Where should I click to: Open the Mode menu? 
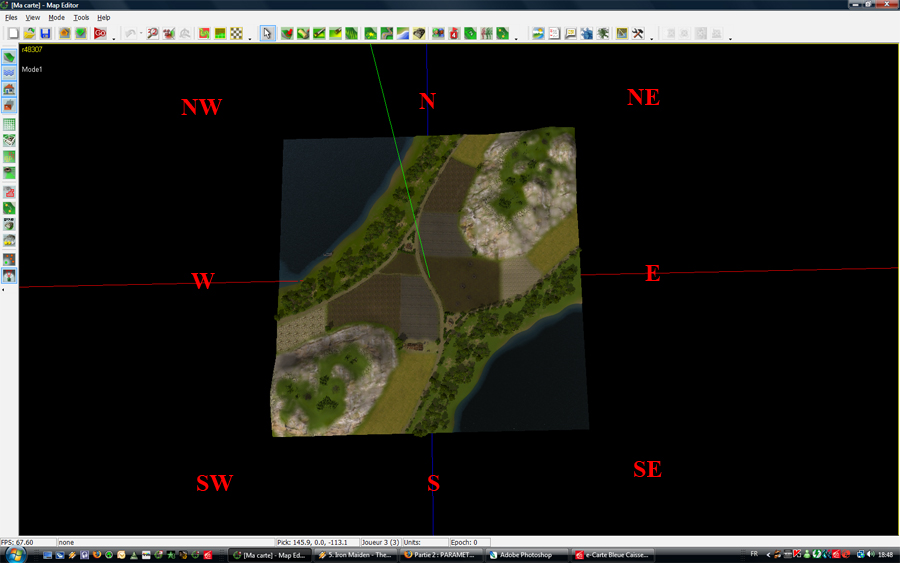pyautogui.click(x=56, y=18)
